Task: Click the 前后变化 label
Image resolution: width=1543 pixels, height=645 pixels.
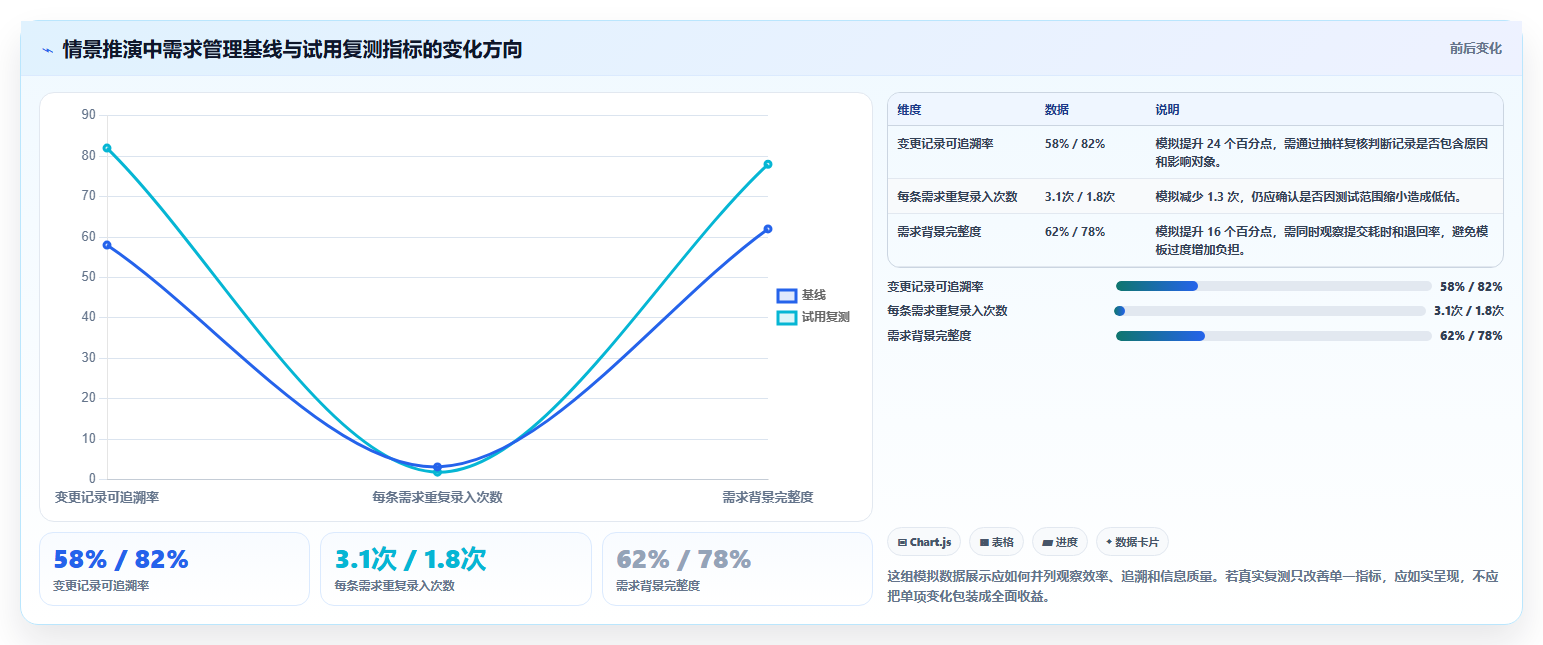Action: 1476,48
